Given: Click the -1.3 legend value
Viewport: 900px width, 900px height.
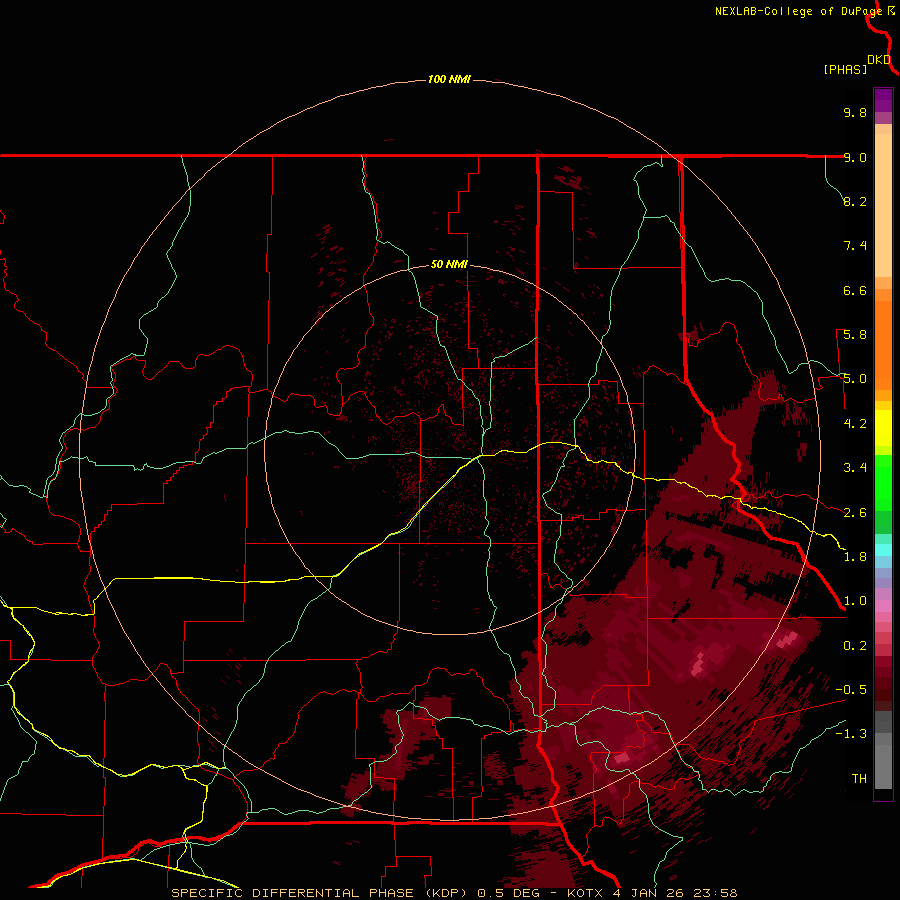Looking at the screenshot, I should point(851,734).
